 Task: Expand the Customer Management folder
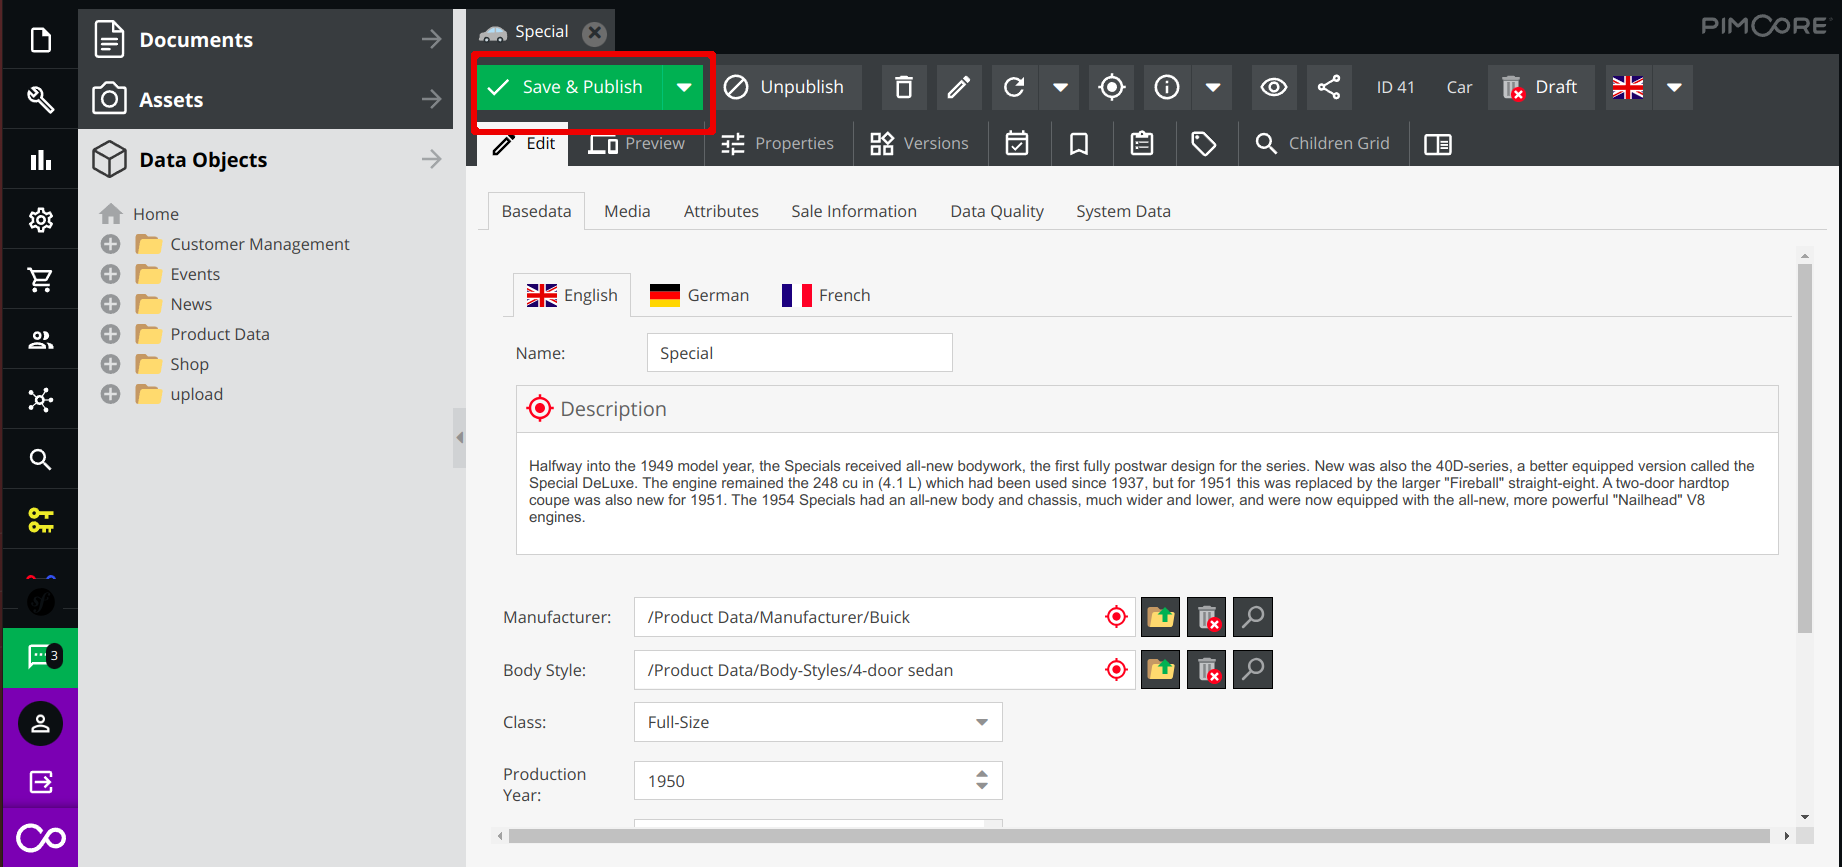click(111, 244)
